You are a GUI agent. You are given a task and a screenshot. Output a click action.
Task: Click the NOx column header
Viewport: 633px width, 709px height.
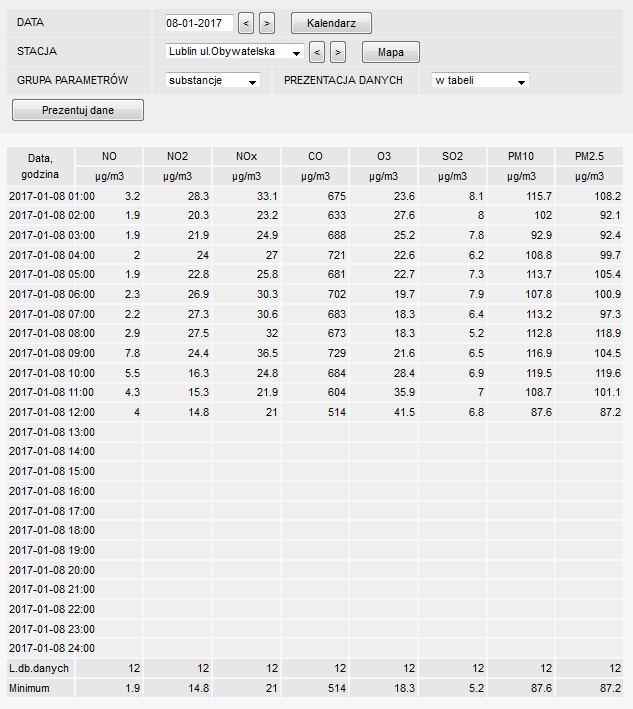[x=246, y=156]
